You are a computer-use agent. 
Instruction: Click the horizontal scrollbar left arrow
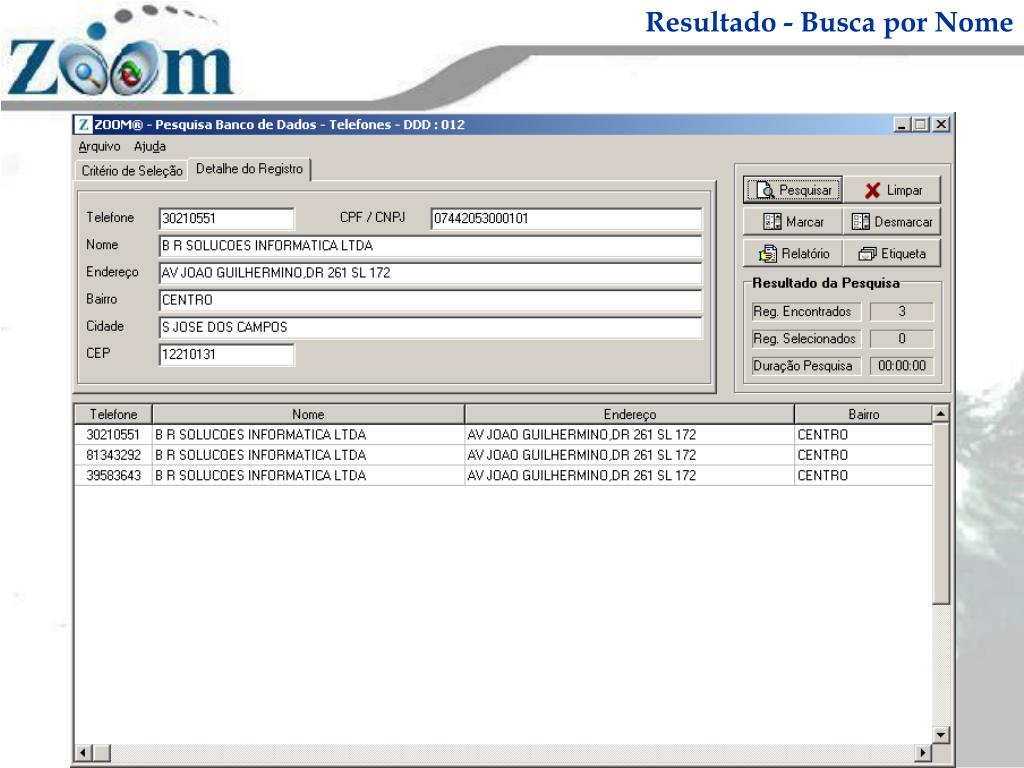pyautogui.click(x=83, y=752)
